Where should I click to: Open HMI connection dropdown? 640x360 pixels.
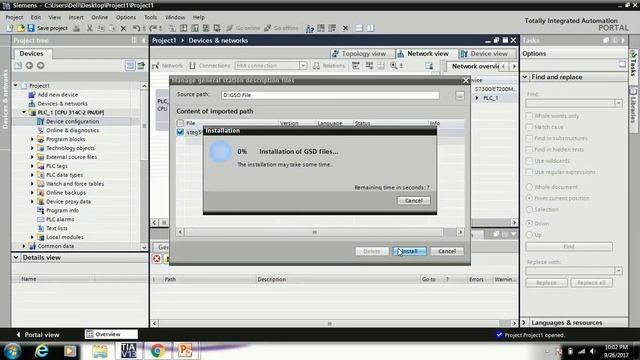303,66
